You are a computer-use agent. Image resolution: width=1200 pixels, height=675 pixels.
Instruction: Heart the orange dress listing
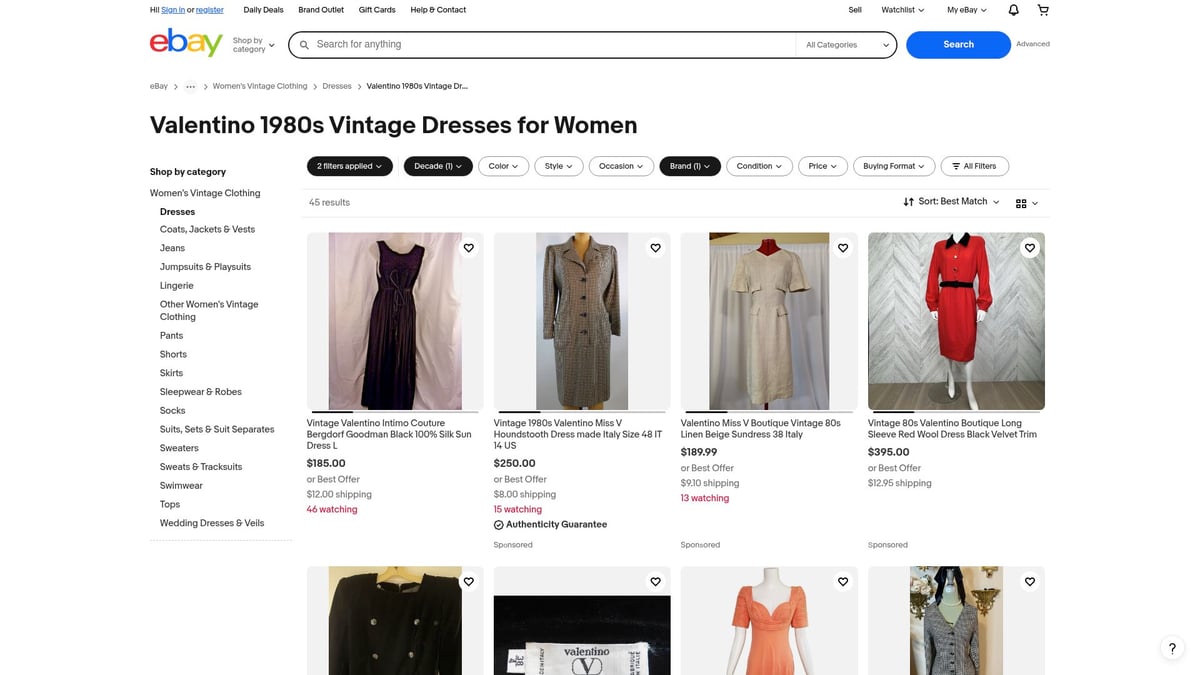pyautogui.click(x=842, y=581)
